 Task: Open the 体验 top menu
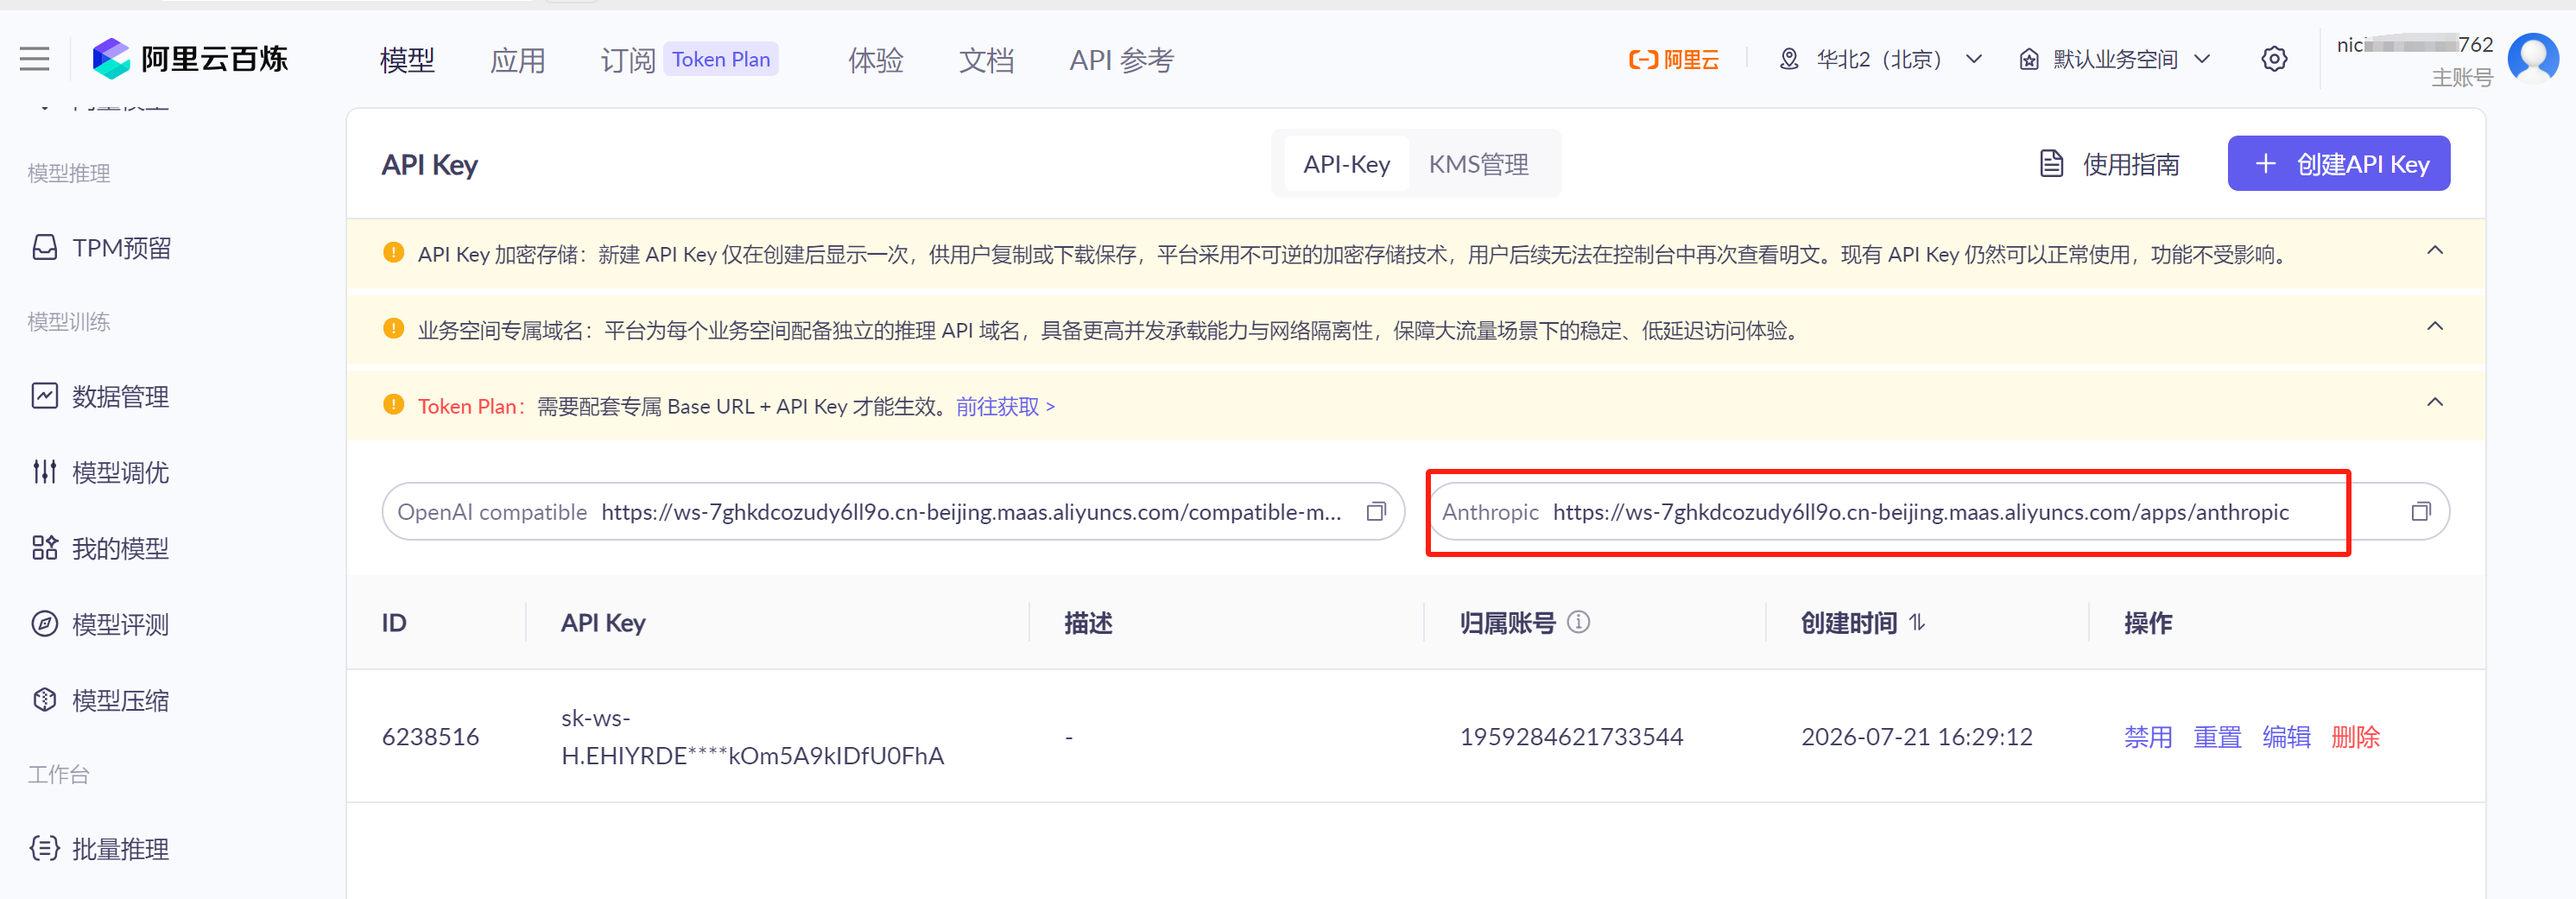(x=876, y=60)
